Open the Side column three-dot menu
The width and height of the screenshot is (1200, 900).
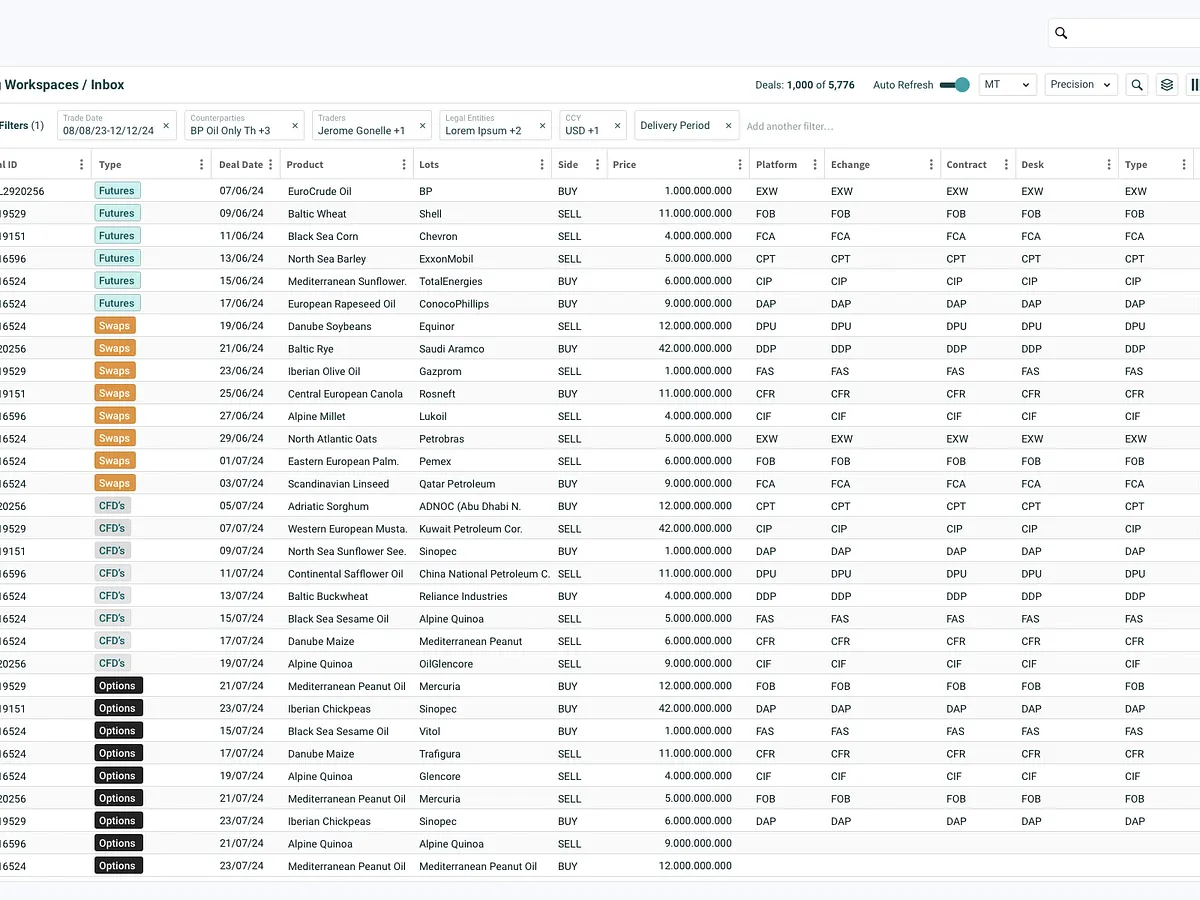pos(596,164)
